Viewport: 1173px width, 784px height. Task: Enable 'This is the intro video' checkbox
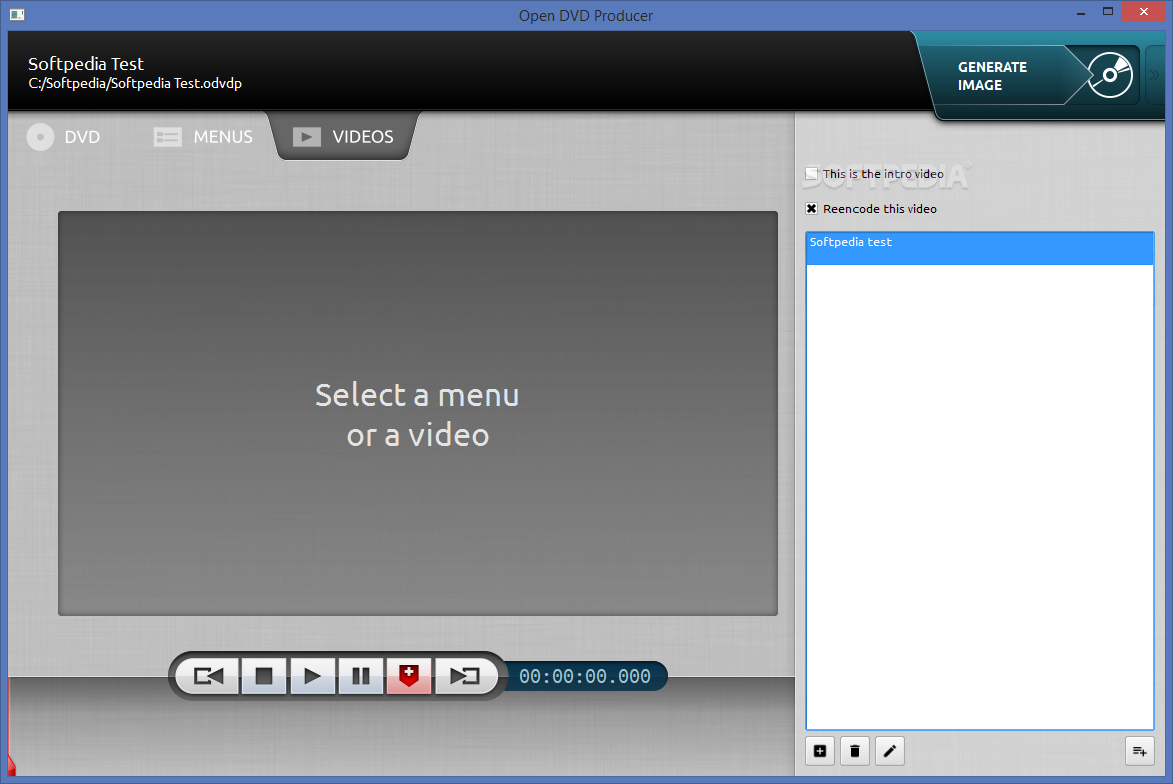click(812, 174)
